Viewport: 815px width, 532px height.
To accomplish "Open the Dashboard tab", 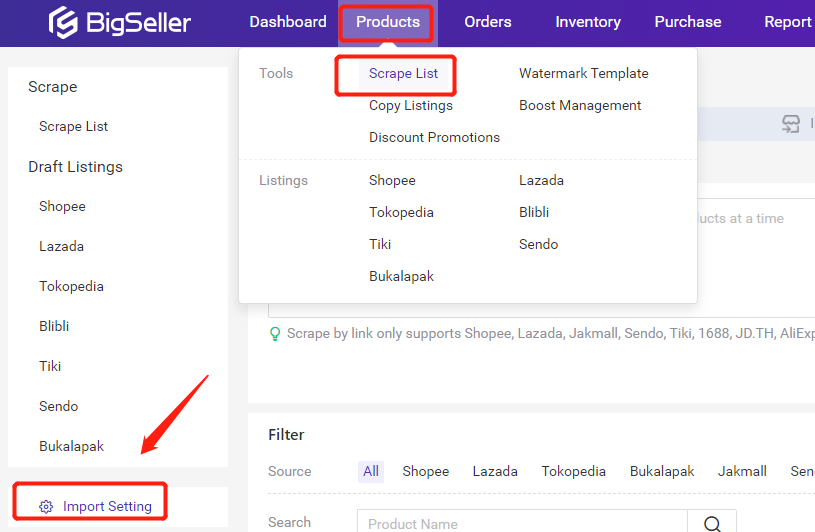I will click(288, 22).
